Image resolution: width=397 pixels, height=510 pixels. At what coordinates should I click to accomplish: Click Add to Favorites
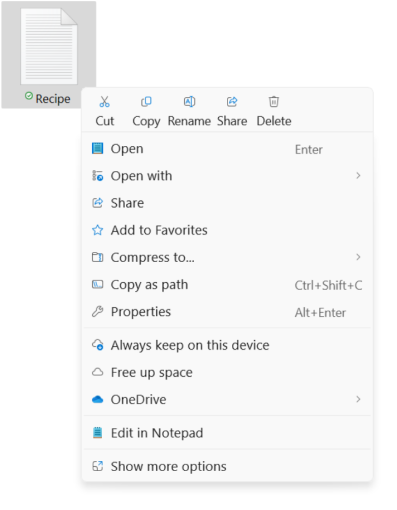click(x=227, y=230)
